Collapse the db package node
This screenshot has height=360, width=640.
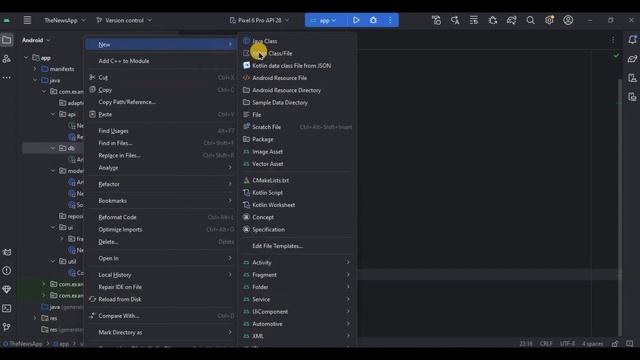pyautogui.click(x=53, y=148)
